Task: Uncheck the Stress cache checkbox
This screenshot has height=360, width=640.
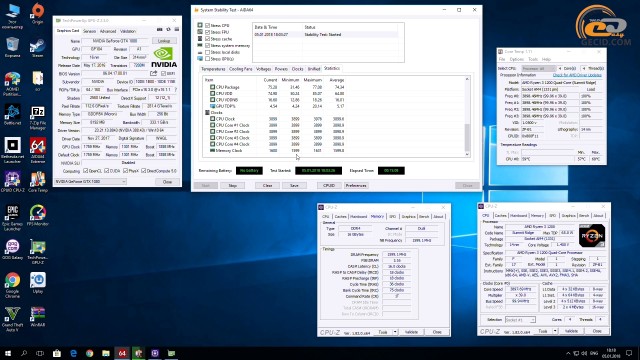Action: point(207,39)
